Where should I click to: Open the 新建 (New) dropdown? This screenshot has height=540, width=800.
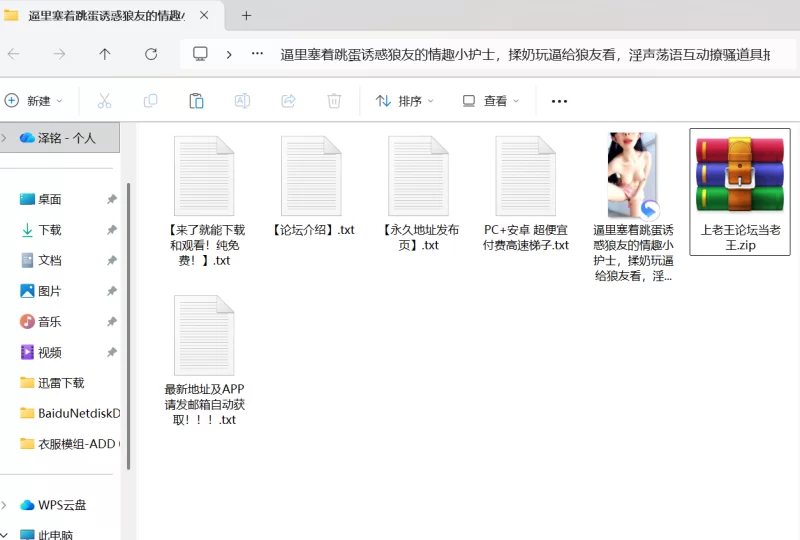pyautogui.click(x=34, y=101)
